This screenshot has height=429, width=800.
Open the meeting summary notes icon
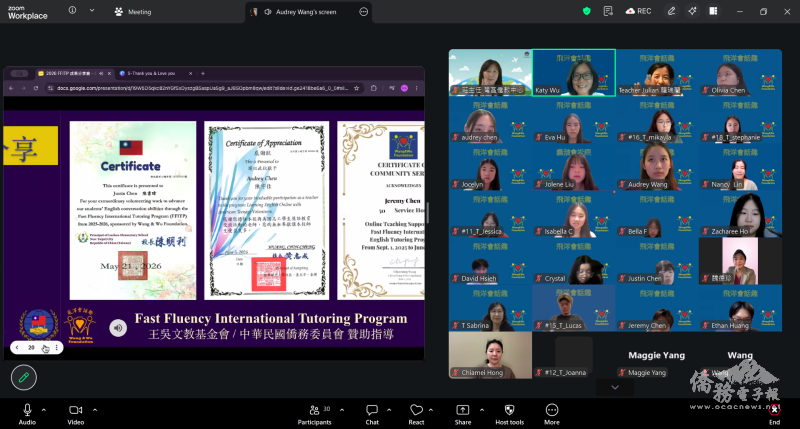point(608,11)
